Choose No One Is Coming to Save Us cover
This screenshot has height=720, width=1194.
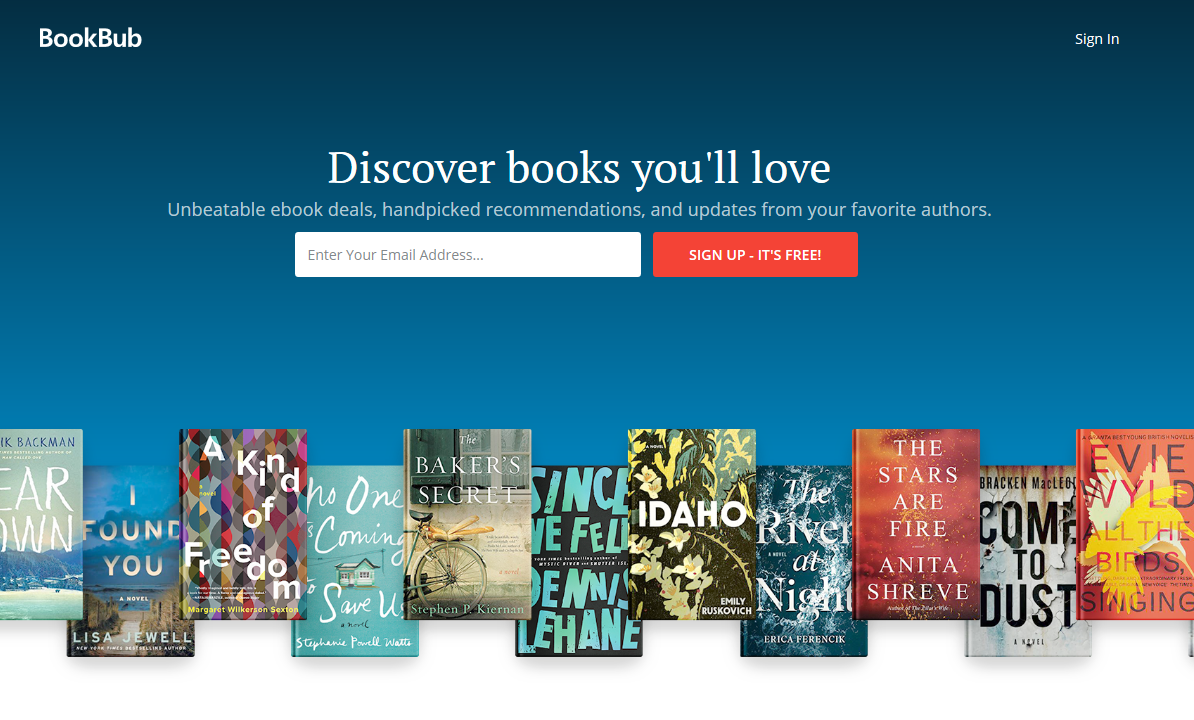[x=355, y=561]
